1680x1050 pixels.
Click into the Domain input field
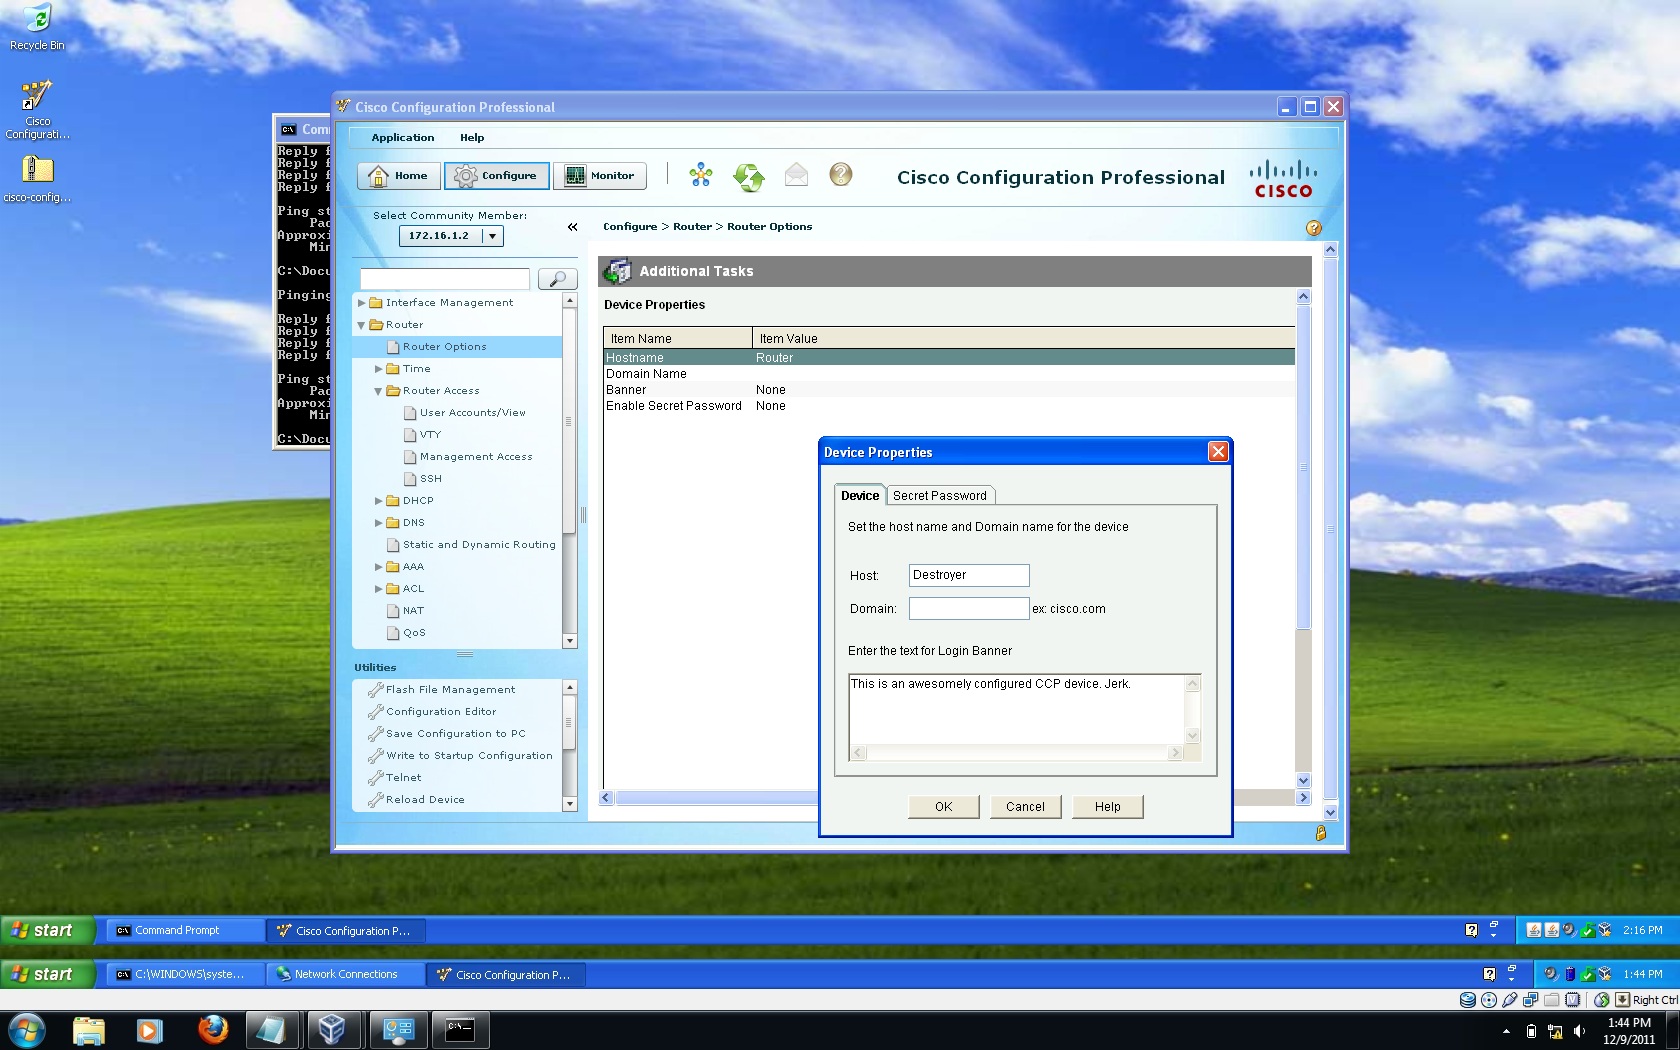(x=968, y=608)
